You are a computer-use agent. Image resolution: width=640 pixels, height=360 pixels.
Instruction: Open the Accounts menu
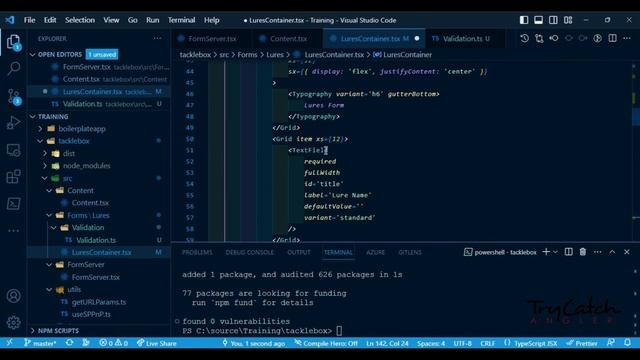[13, 296]
